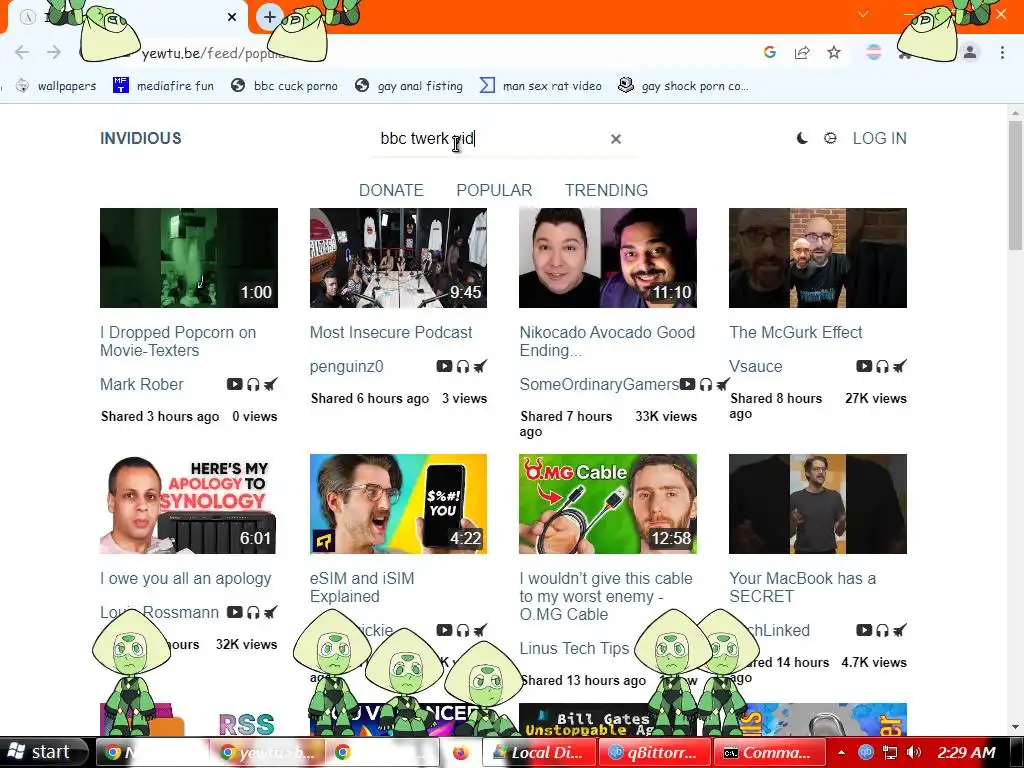Switch to the TRENDING feed
1024x768 pixels.
(606, 190)
